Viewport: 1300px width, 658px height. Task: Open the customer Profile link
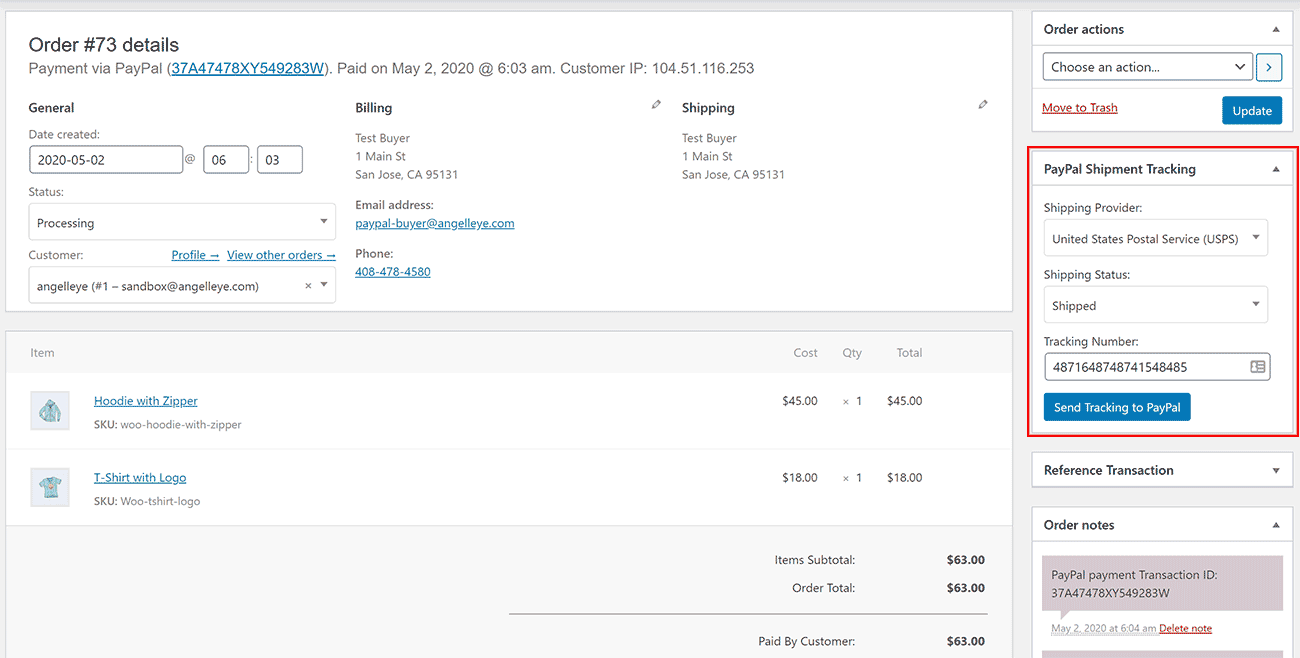tap(195, 255)
